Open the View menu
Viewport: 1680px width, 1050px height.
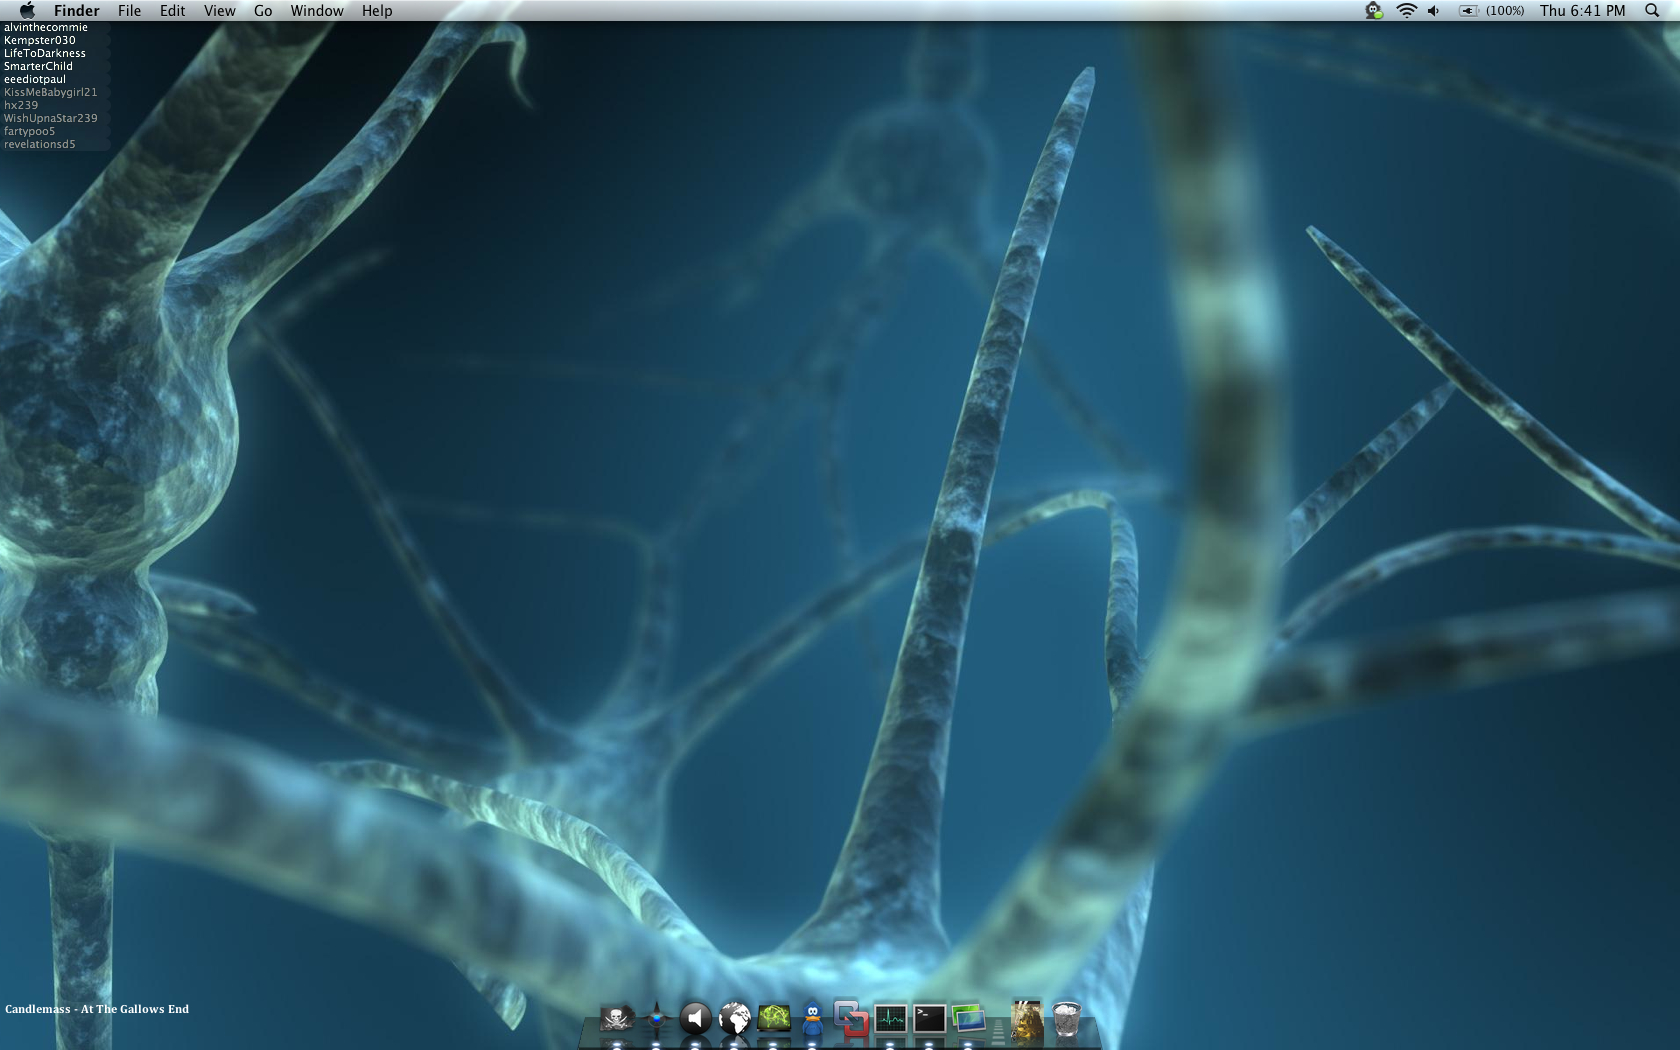pos(220,10)
